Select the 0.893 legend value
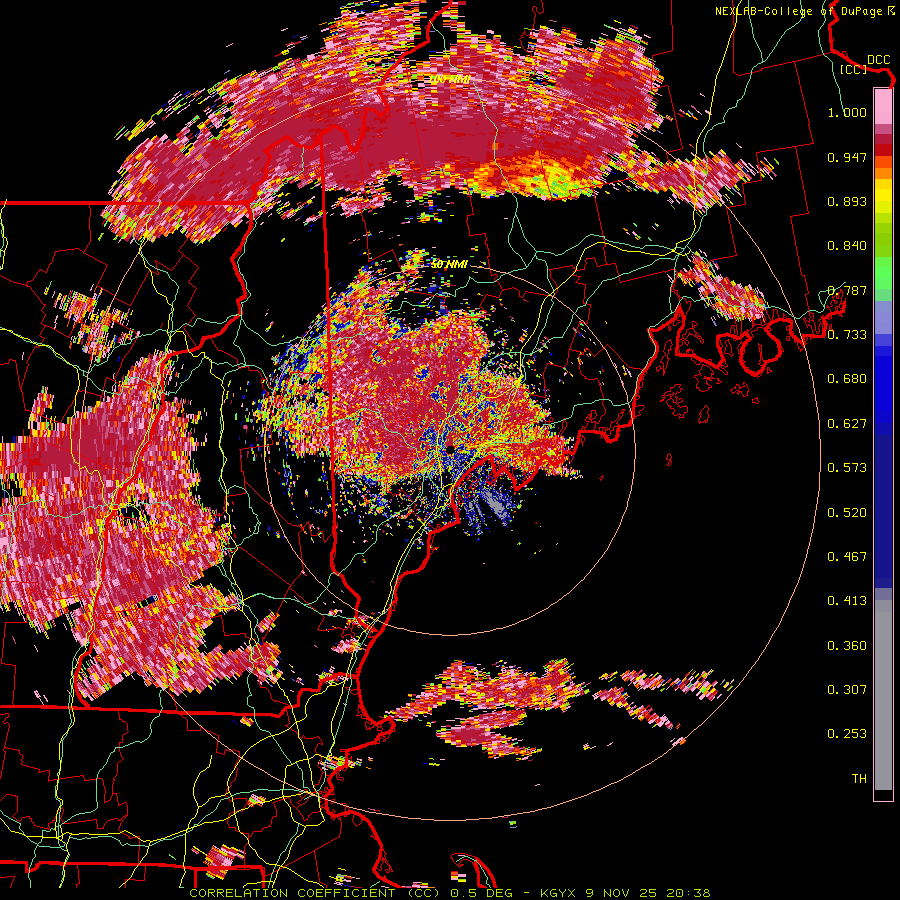Viewport: 900px width, 900px height. [847, 201]
